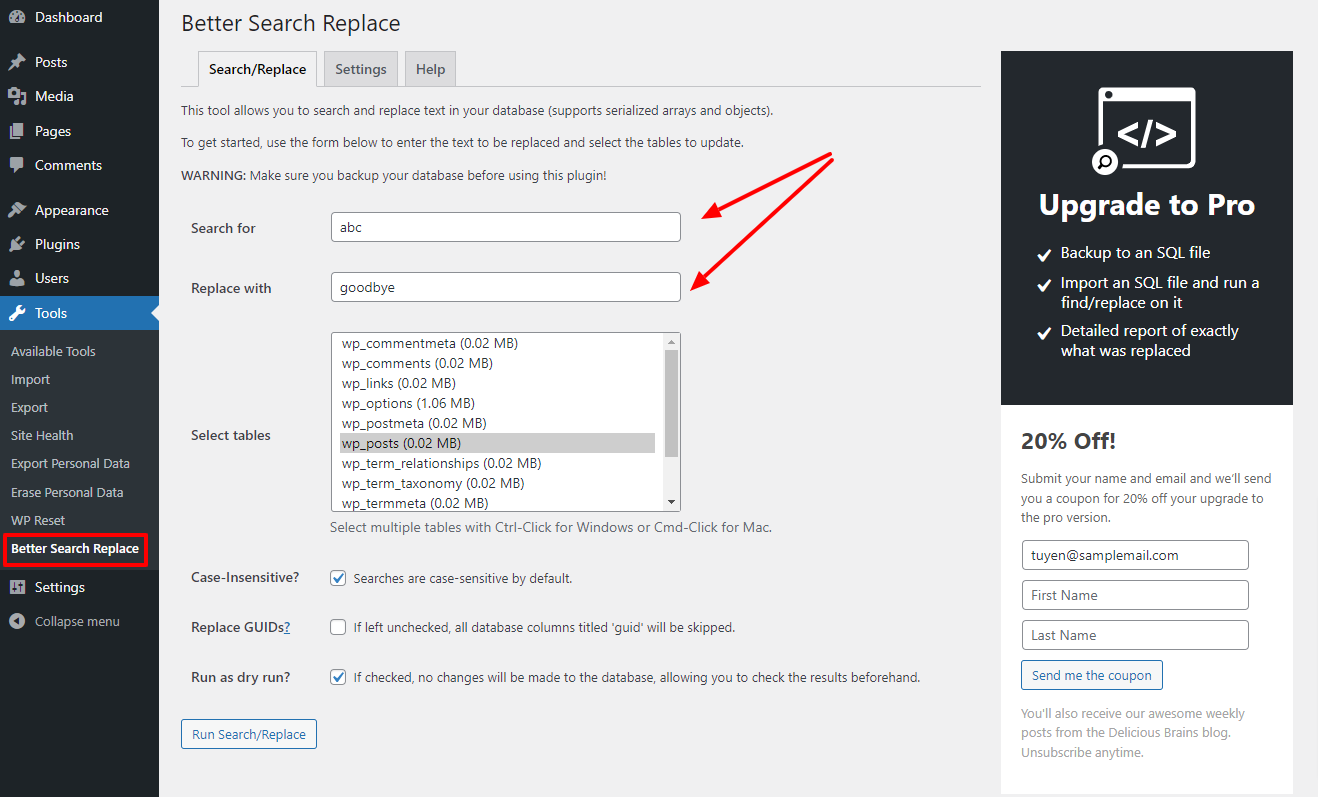Image resolution: width=1318 pixels, height=797 pixels.
Task: Open Erase Personal Data submenu item
Action: pos(67,492)
